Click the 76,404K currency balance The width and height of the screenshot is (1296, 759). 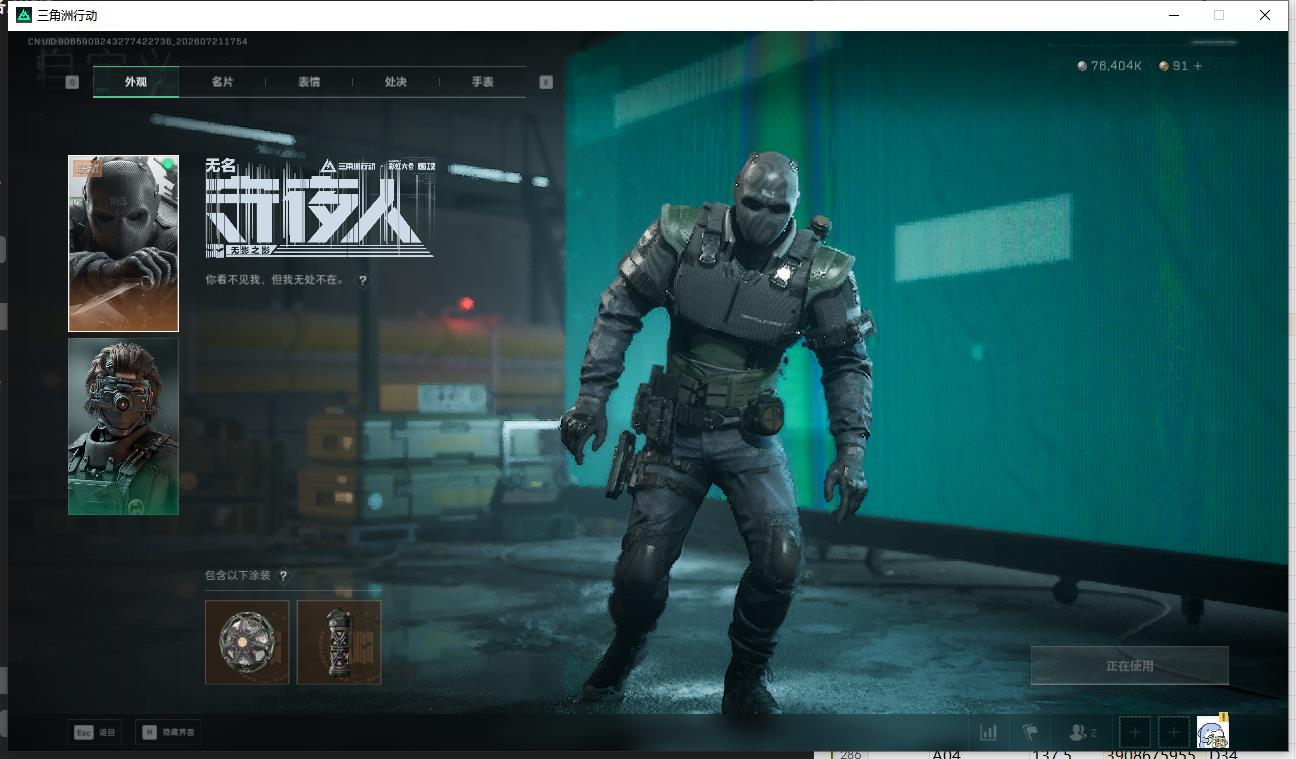pos(1110,66)
